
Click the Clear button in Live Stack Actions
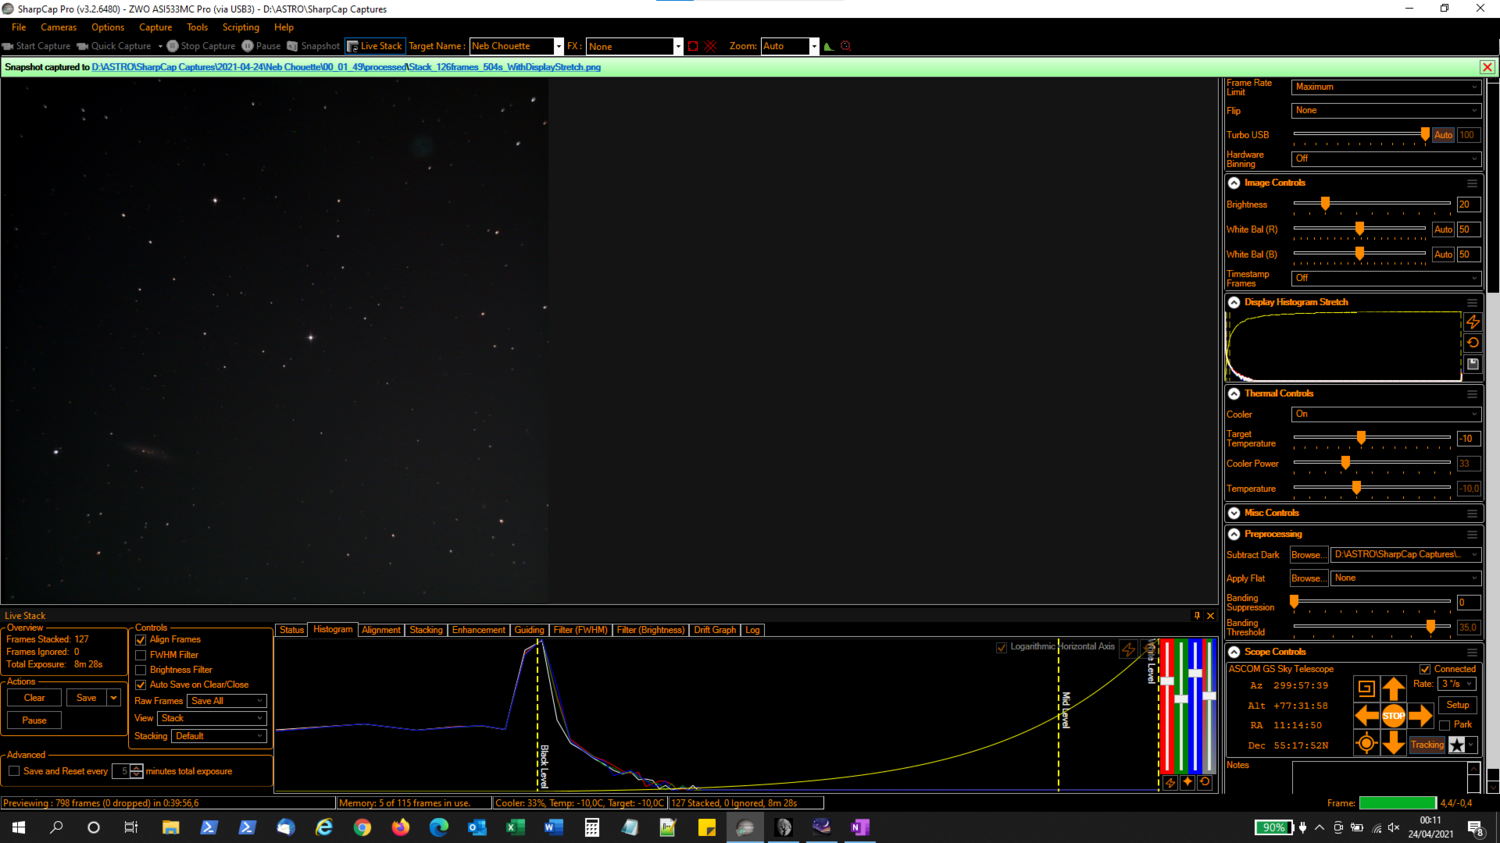click(33, 697)
